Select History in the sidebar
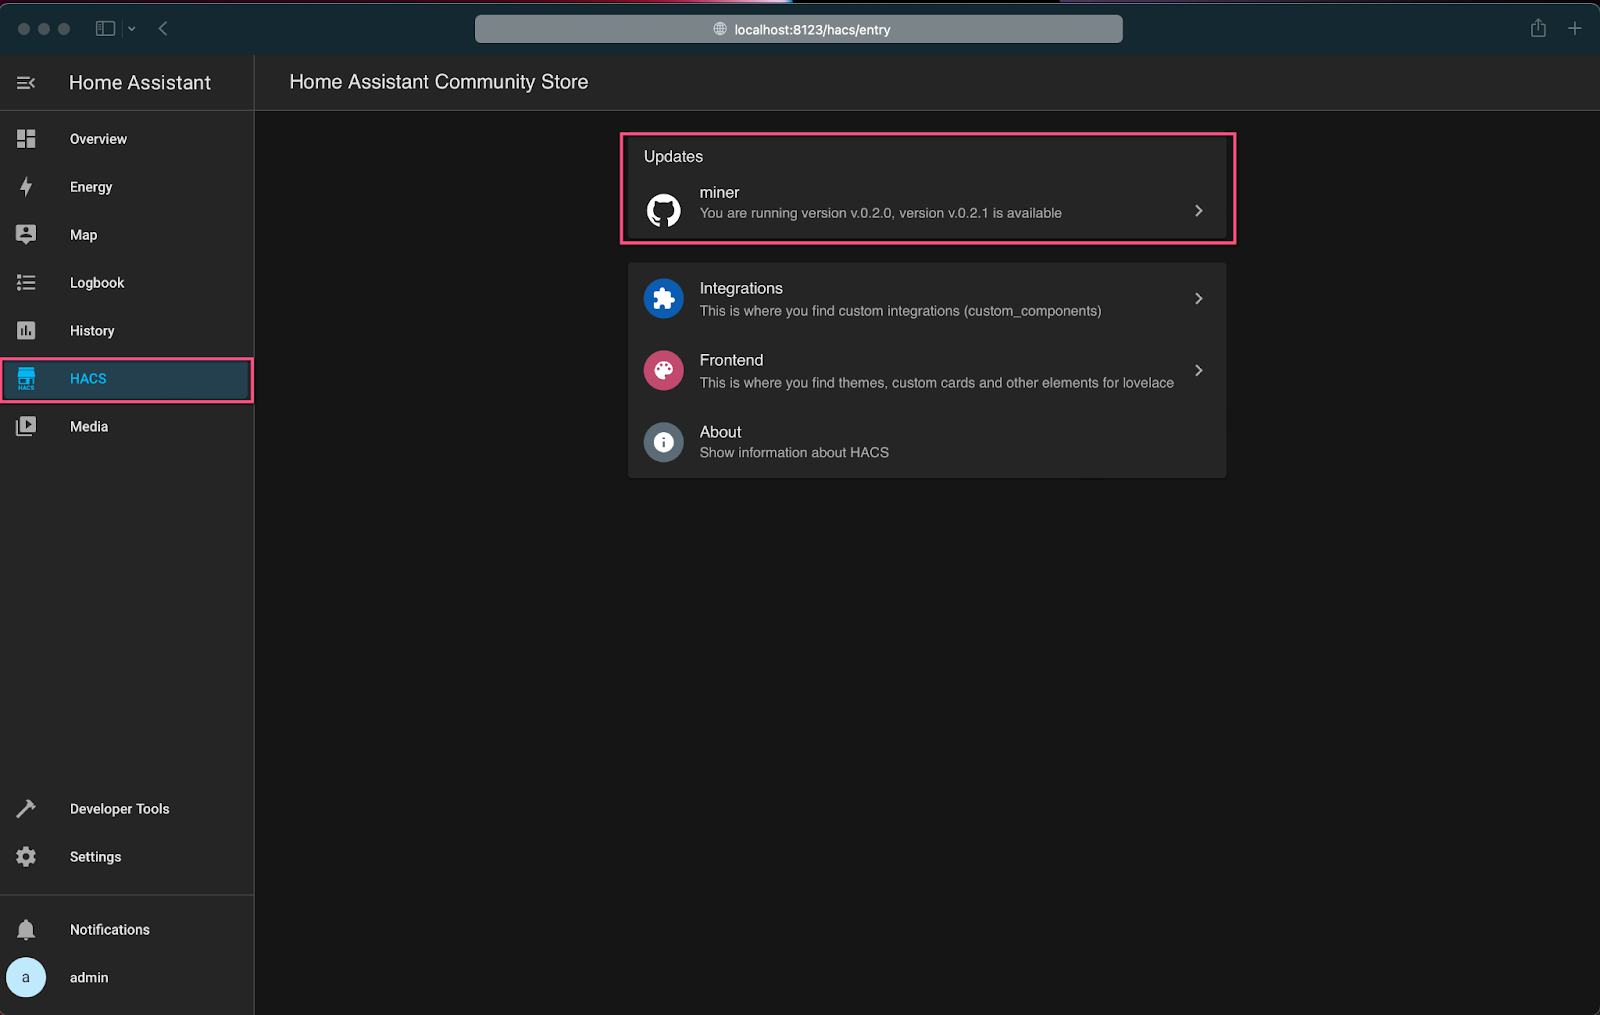Screen dimensions: 1600x1015 pyautogui.click(x=127, y=331)
